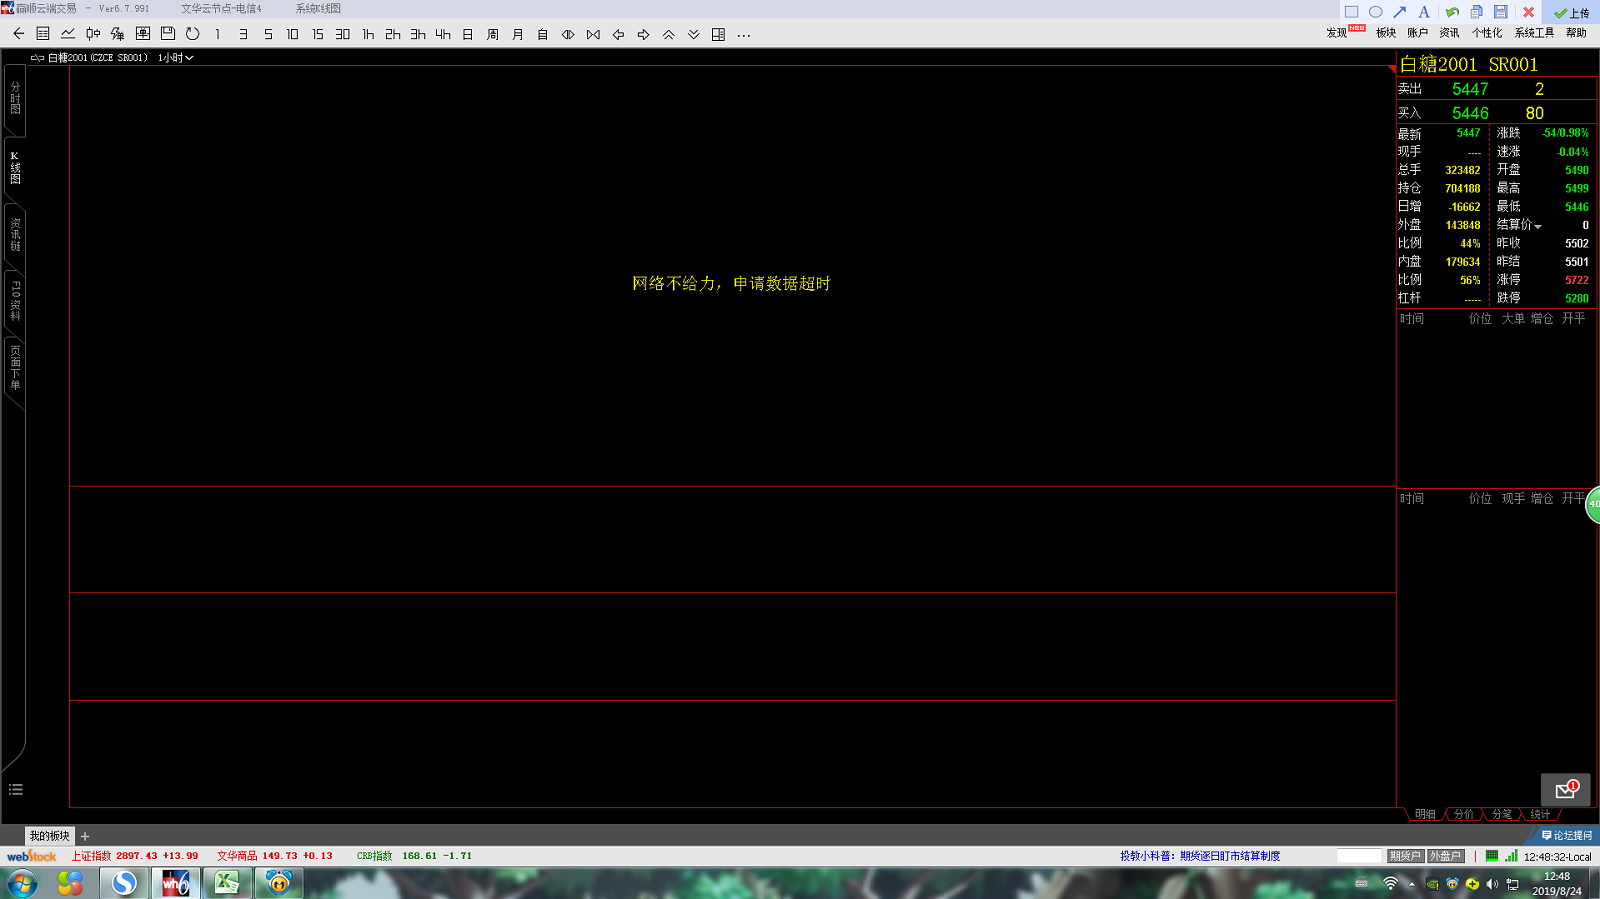Select the arrow annotation tool
The width and height of the screenshot is (1600, 899).
pos(1400,12)
